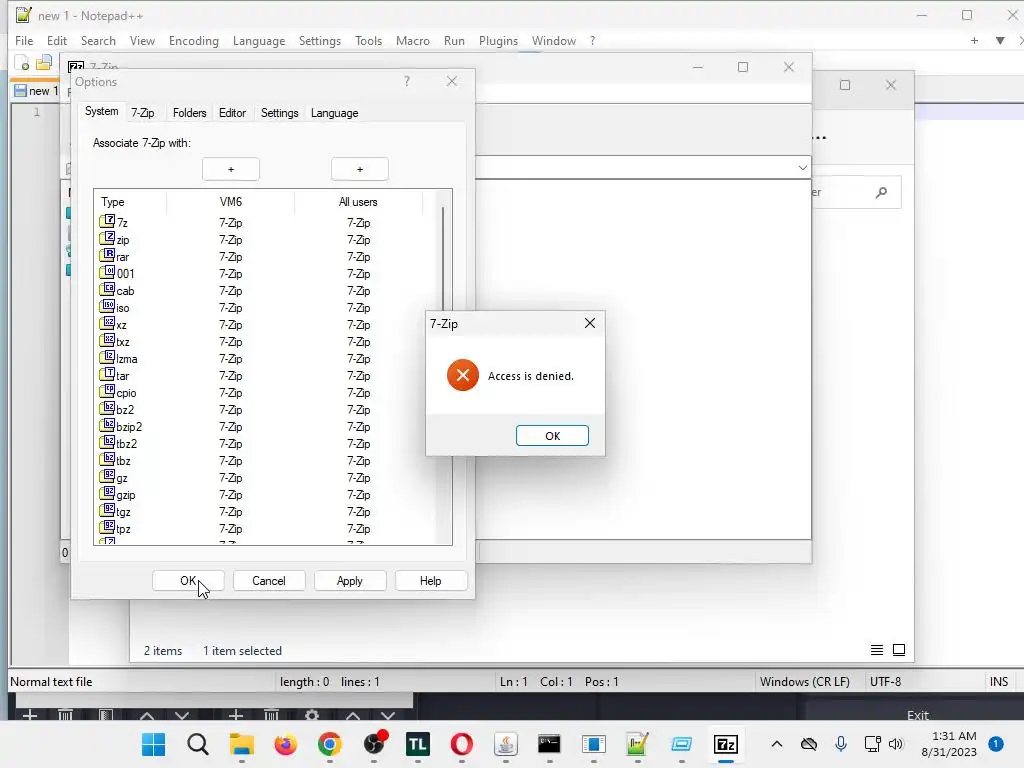The width and height of the screenshot is (1024, 768).
Task: Click the plus button above All users column
Action: pyautogui.click(x=360, y=169)
